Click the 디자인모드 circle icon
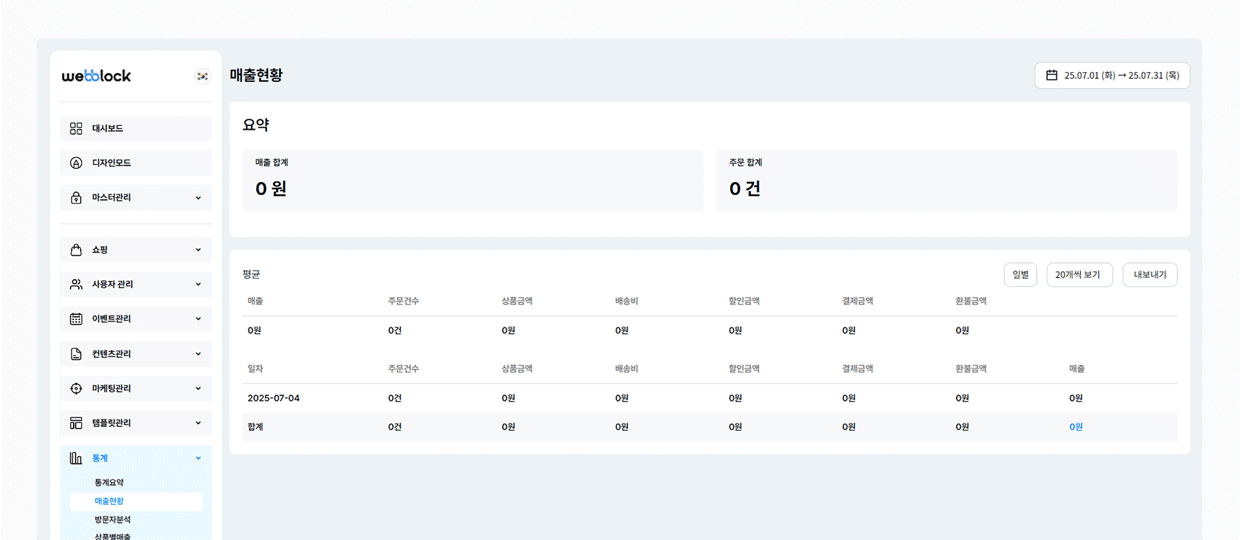1240x540 pixels. point(76,163)
